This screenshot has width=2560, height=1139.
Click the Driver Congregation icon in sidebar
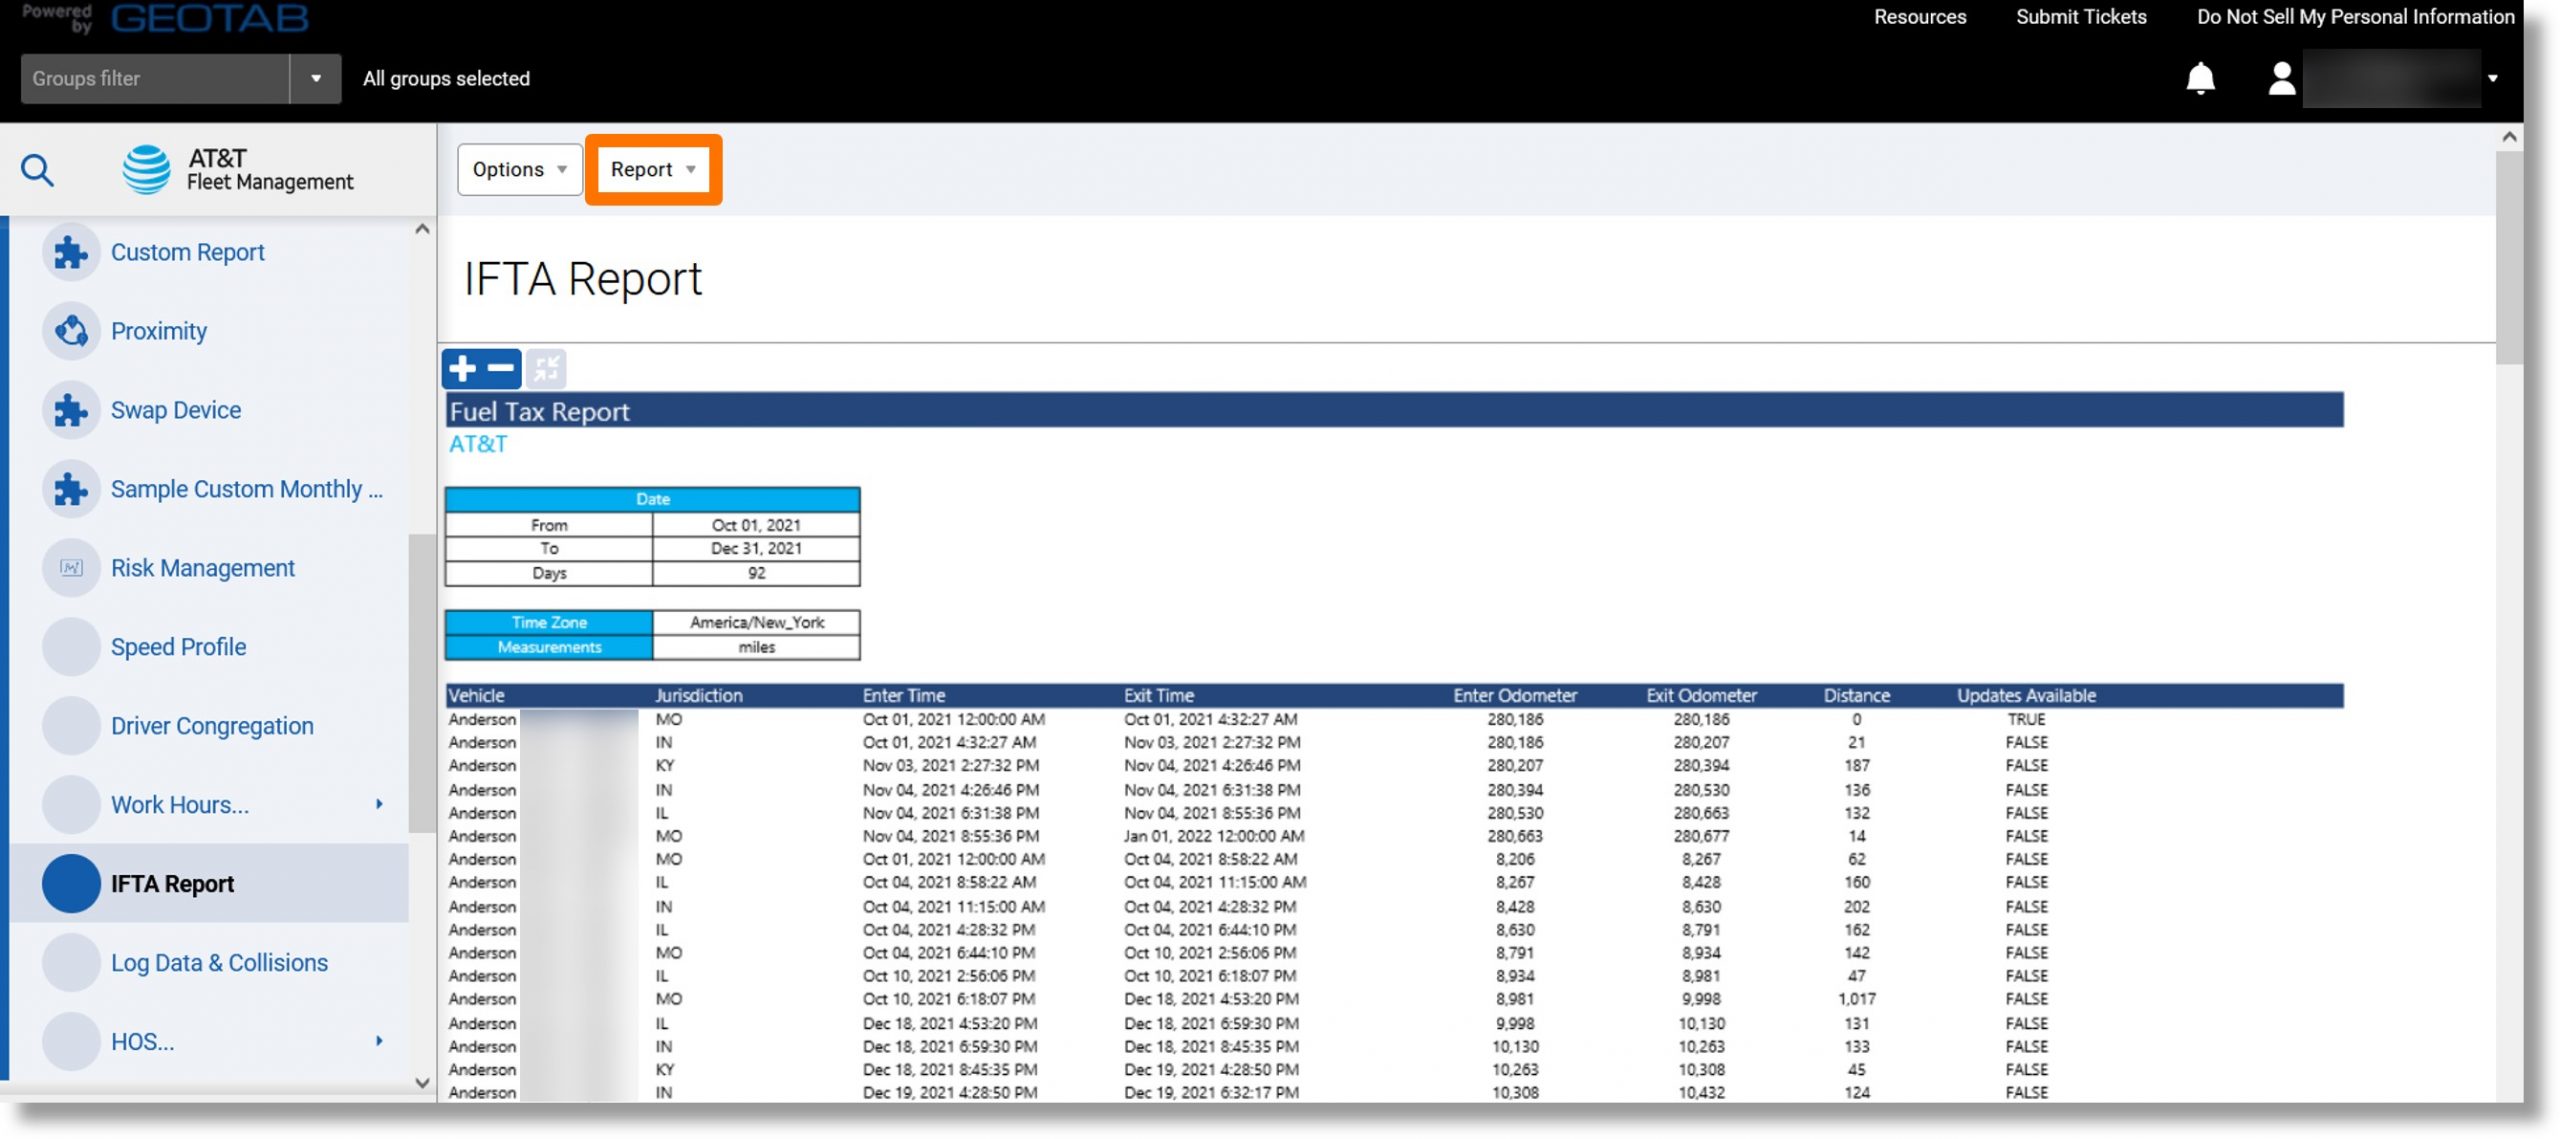69,726
